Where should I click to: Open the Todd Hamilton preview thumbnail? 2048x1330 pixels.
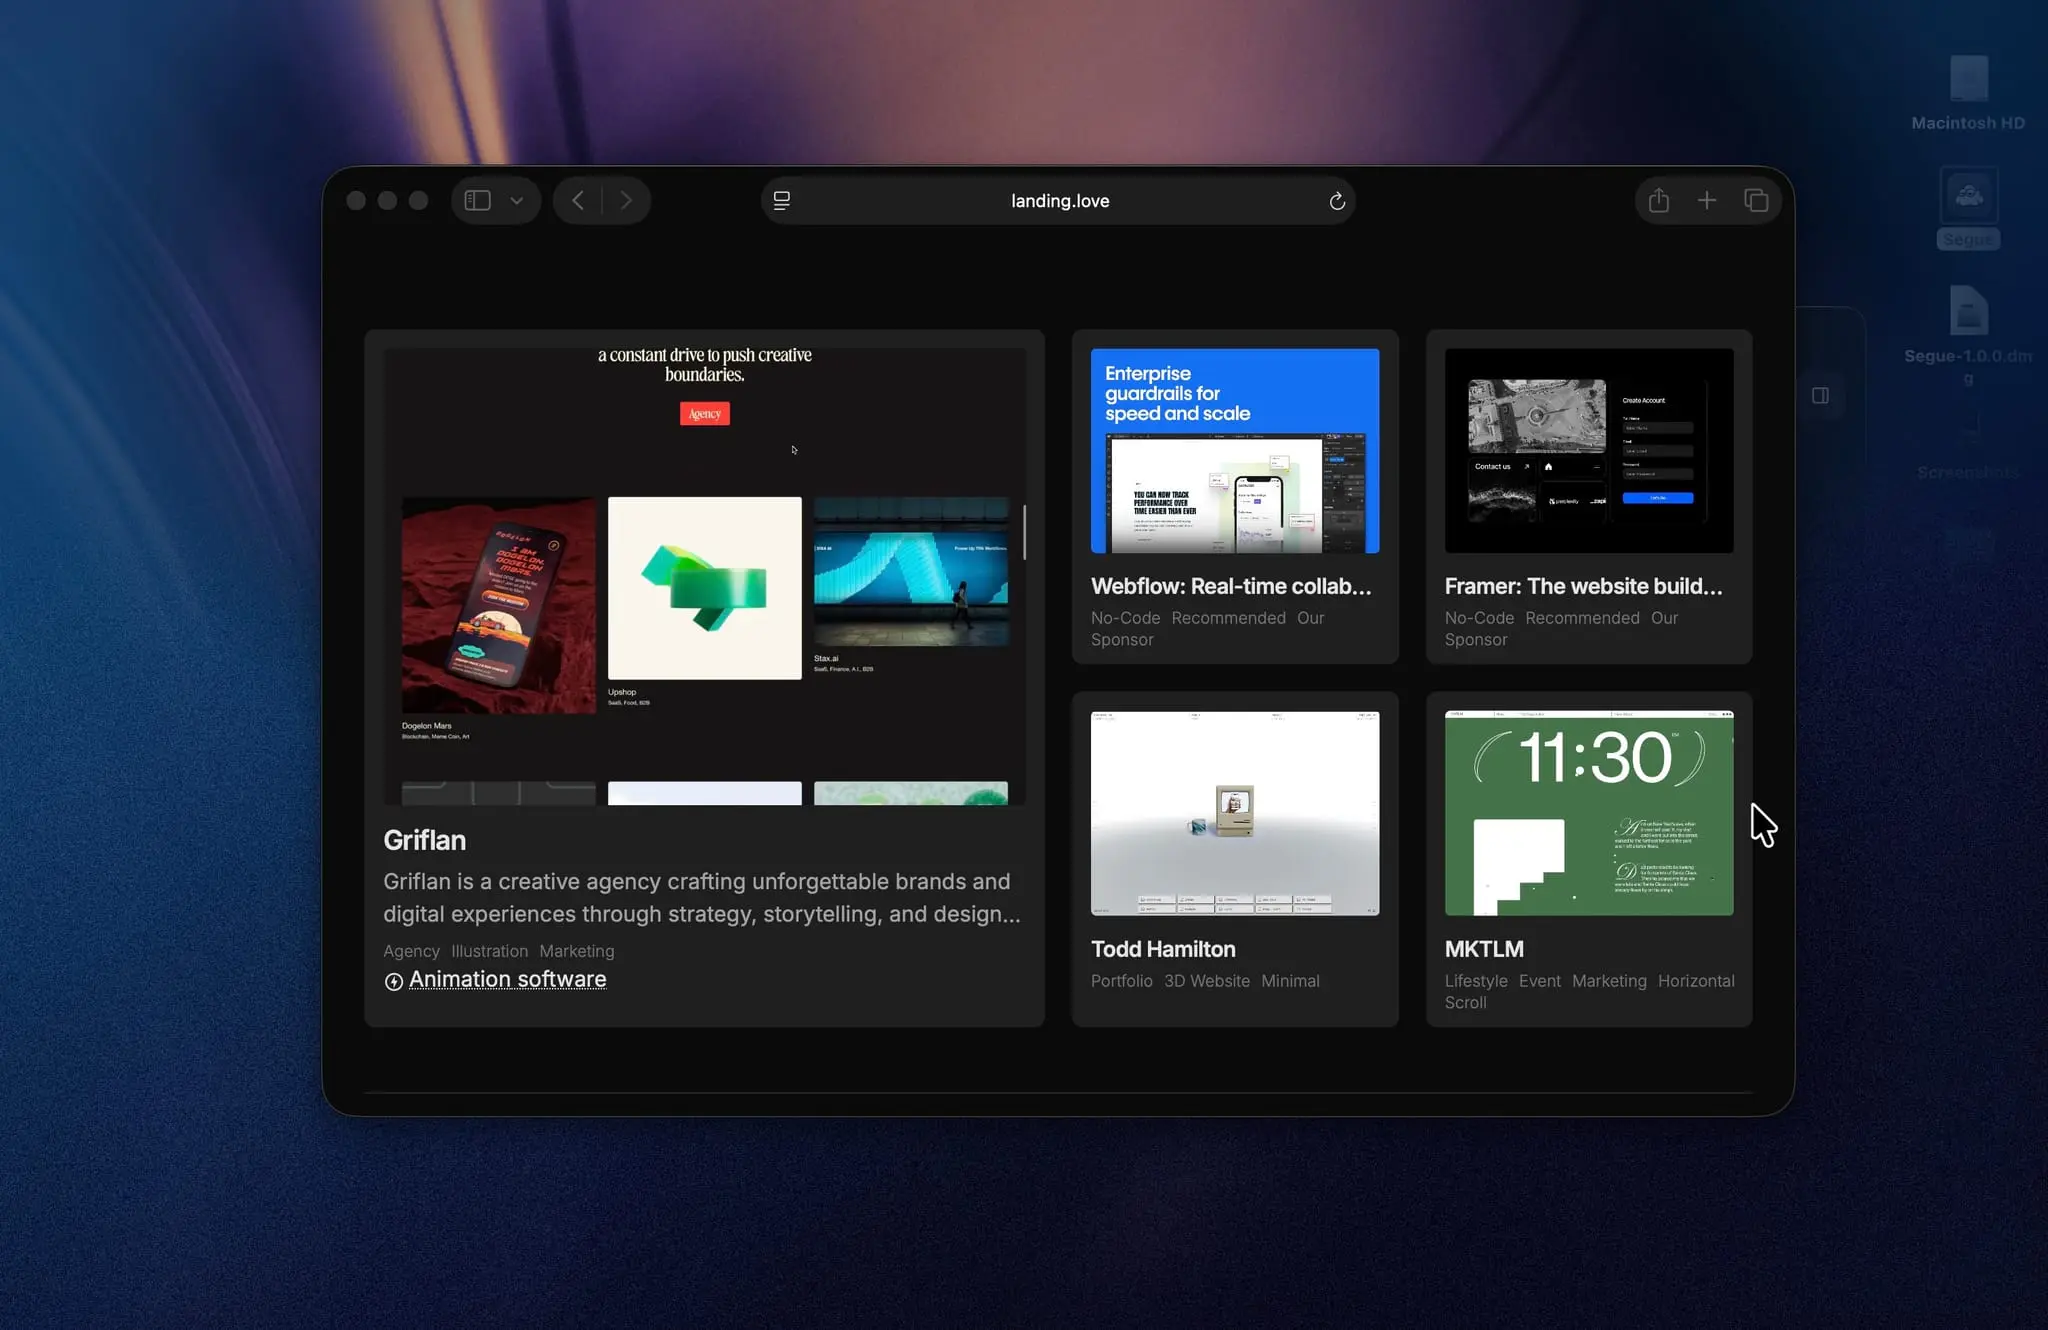[x=1235, y=813]
